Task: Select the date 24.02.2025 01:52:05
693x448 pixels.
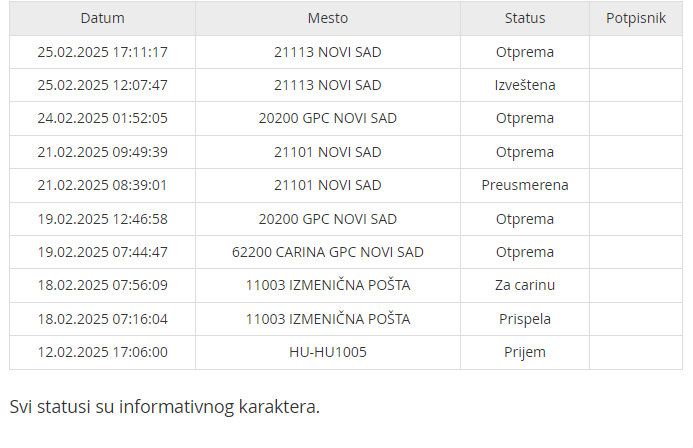Action: pos(102,118)
